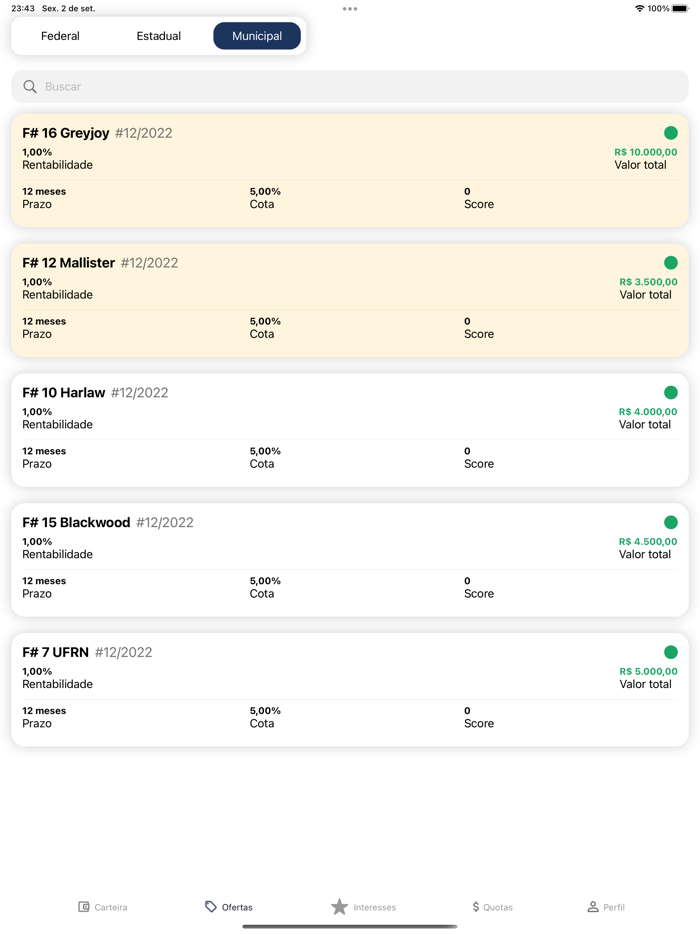Tap the R$ 4.500,00 total value

(x=647, y=542)
